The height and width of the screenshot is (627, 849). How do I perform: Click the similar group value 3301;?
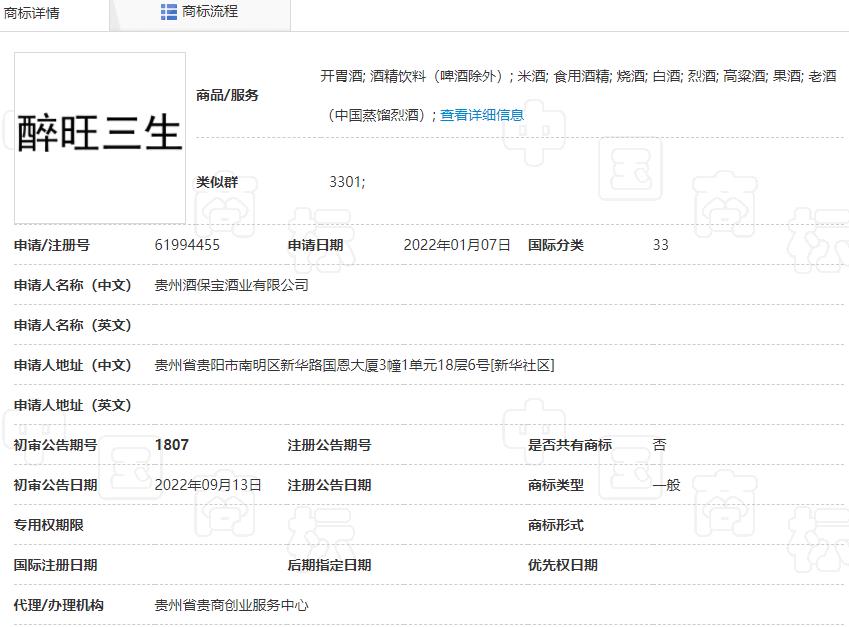(347, 182)
